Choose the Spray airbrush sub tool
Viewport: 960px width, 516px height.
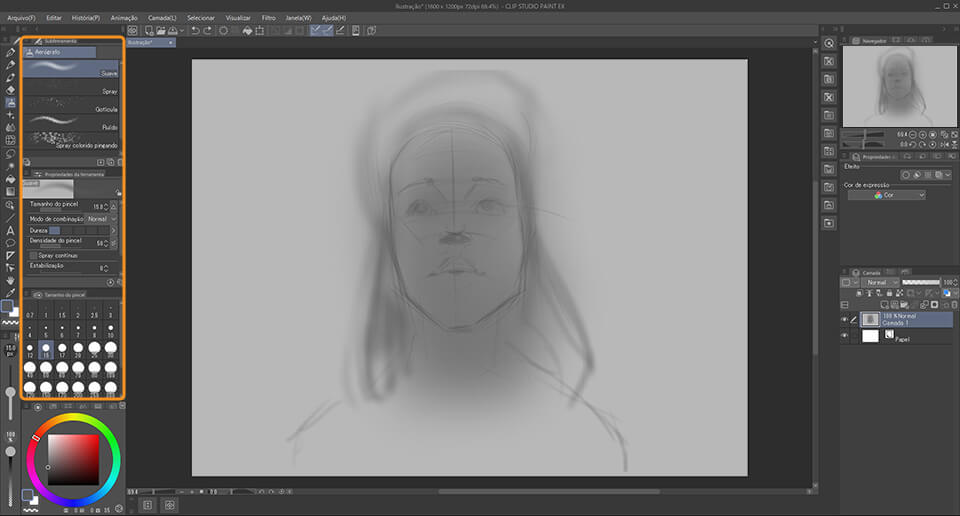(x=71, y=86)
